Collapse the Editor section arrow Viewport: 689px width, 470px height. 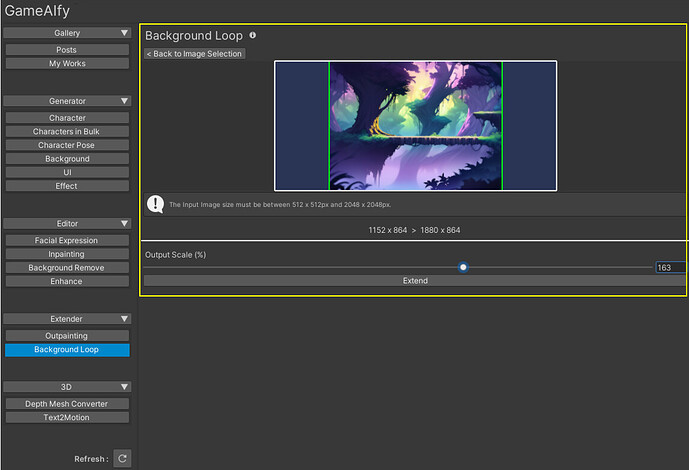(x=124, y=224)
